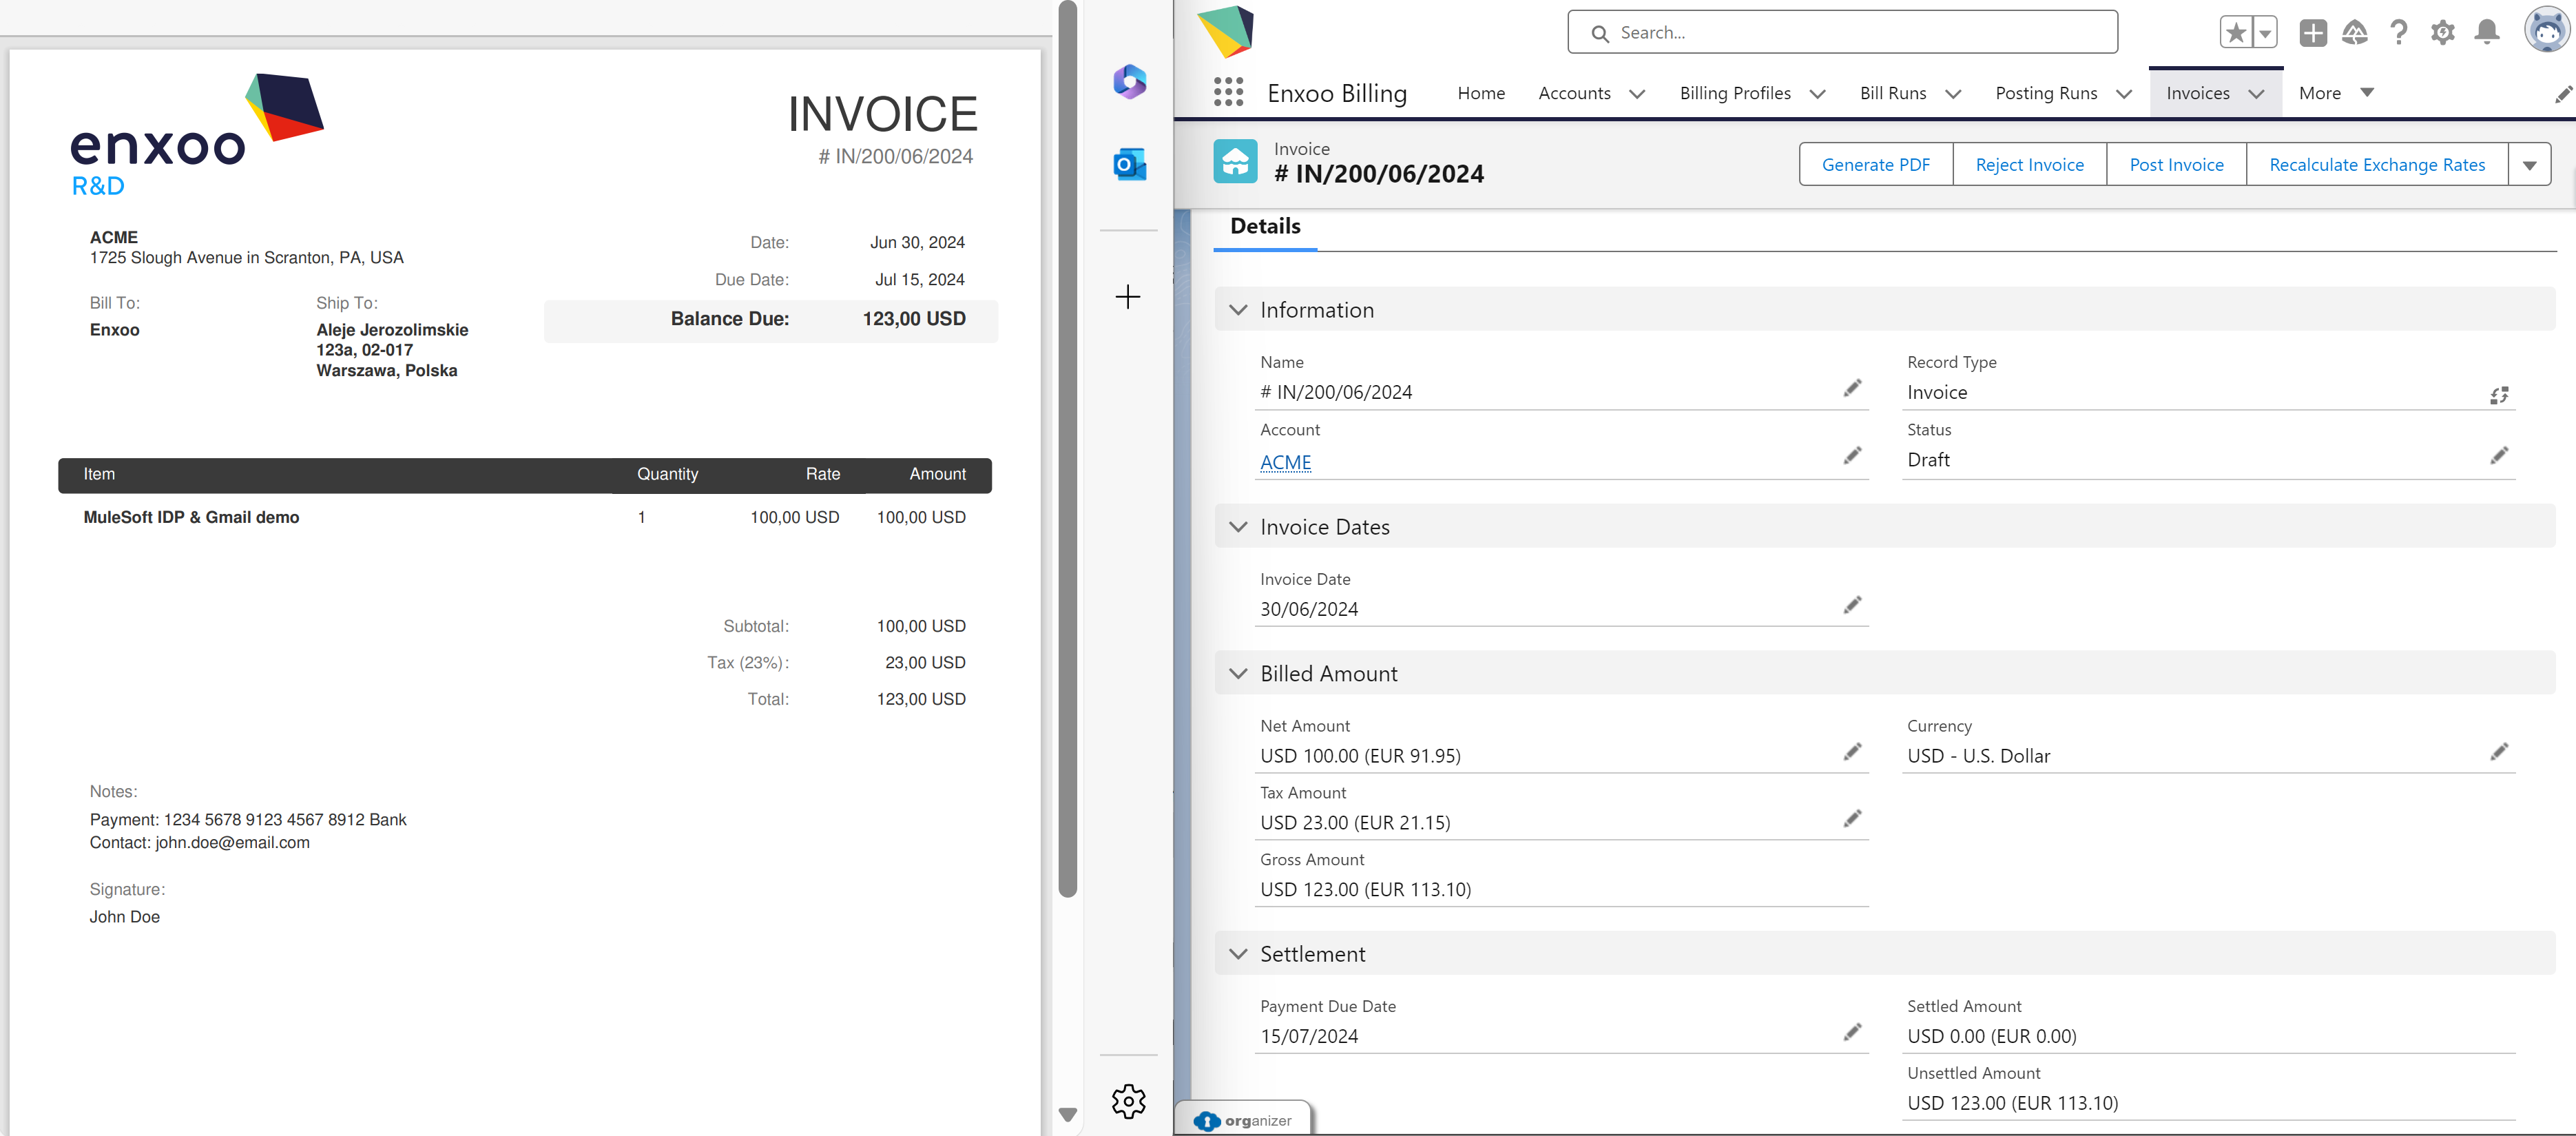Select the Details tab
Viewport: 2576px width, 1136px height.
coord(1265,225)
